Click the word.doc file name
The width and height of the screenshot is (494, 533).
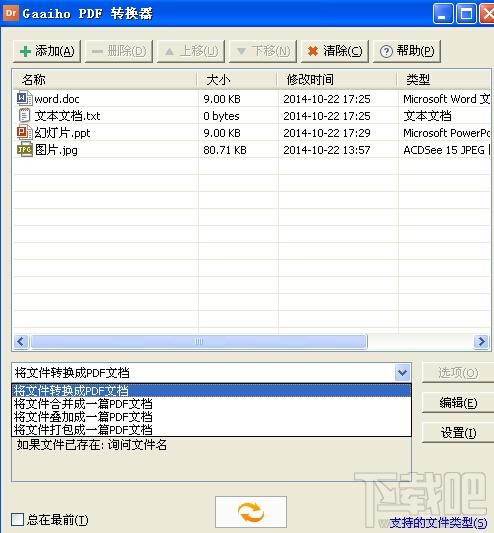click(57, 99)
